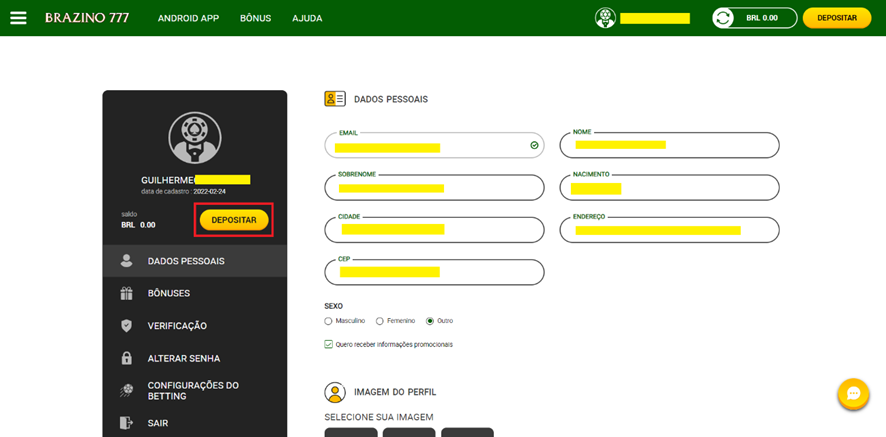Go to Dados Pessoais in sidebar
886x437 pixels.
pos(195,261)
